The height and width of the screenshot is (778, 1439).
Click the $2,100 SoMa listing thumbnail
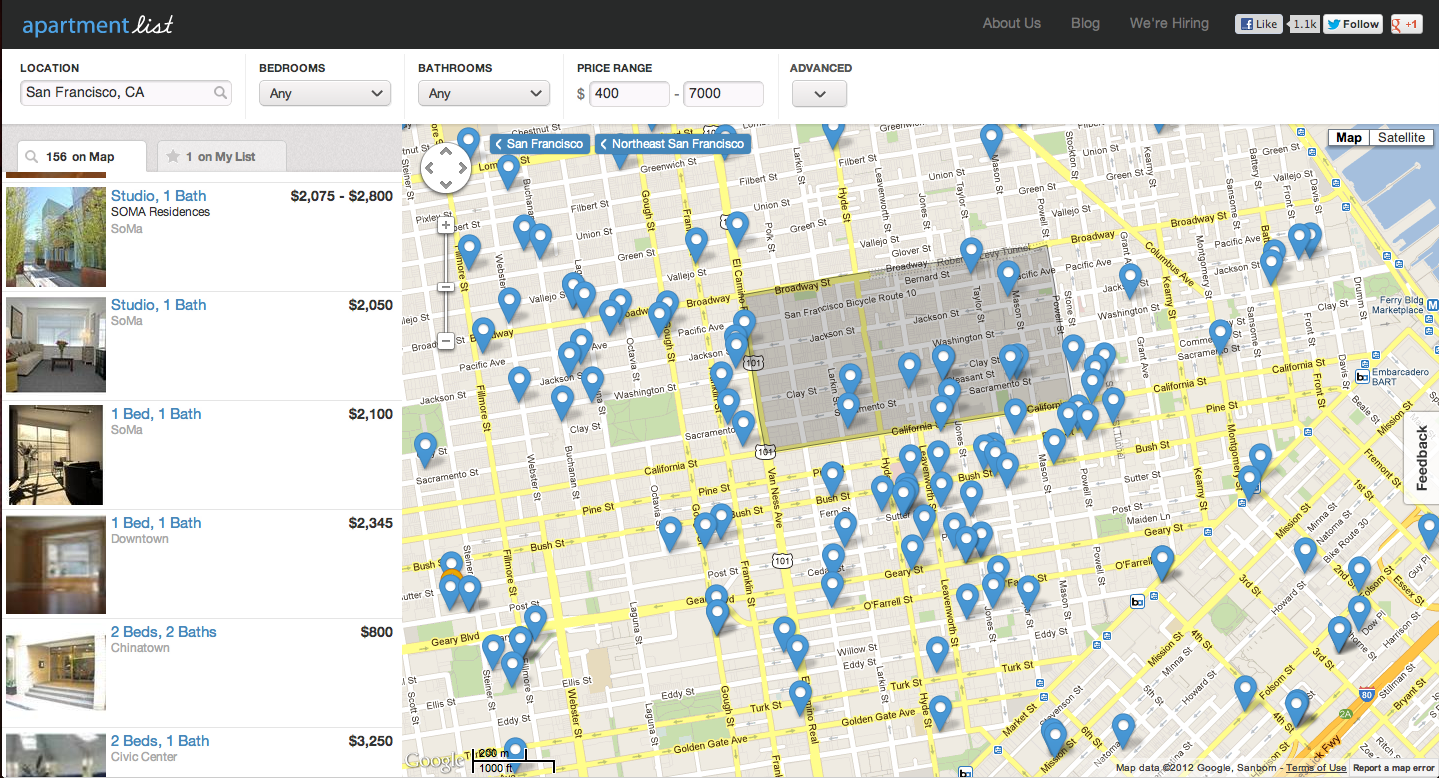click(x=56, y=455)
